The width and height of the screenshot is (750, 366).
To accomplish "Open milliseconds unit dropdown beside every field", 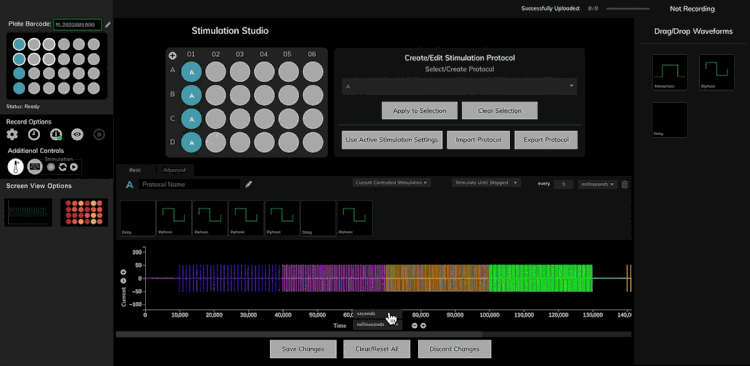I will click(597, 184).
